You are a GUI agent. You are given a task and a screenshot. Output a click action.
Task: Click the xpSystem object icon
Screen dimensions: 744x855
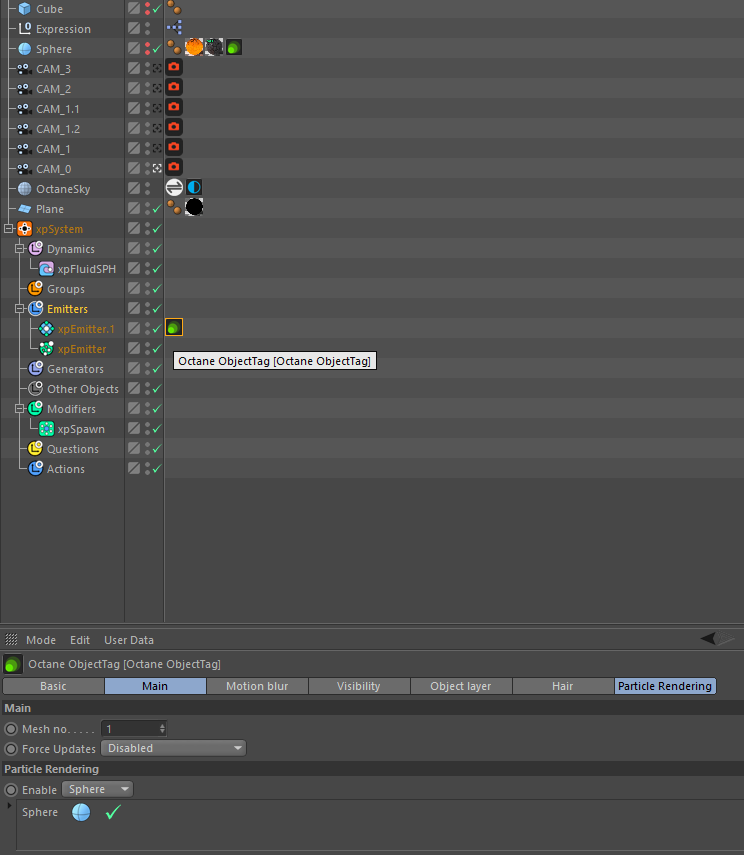[x=25, y=229]
